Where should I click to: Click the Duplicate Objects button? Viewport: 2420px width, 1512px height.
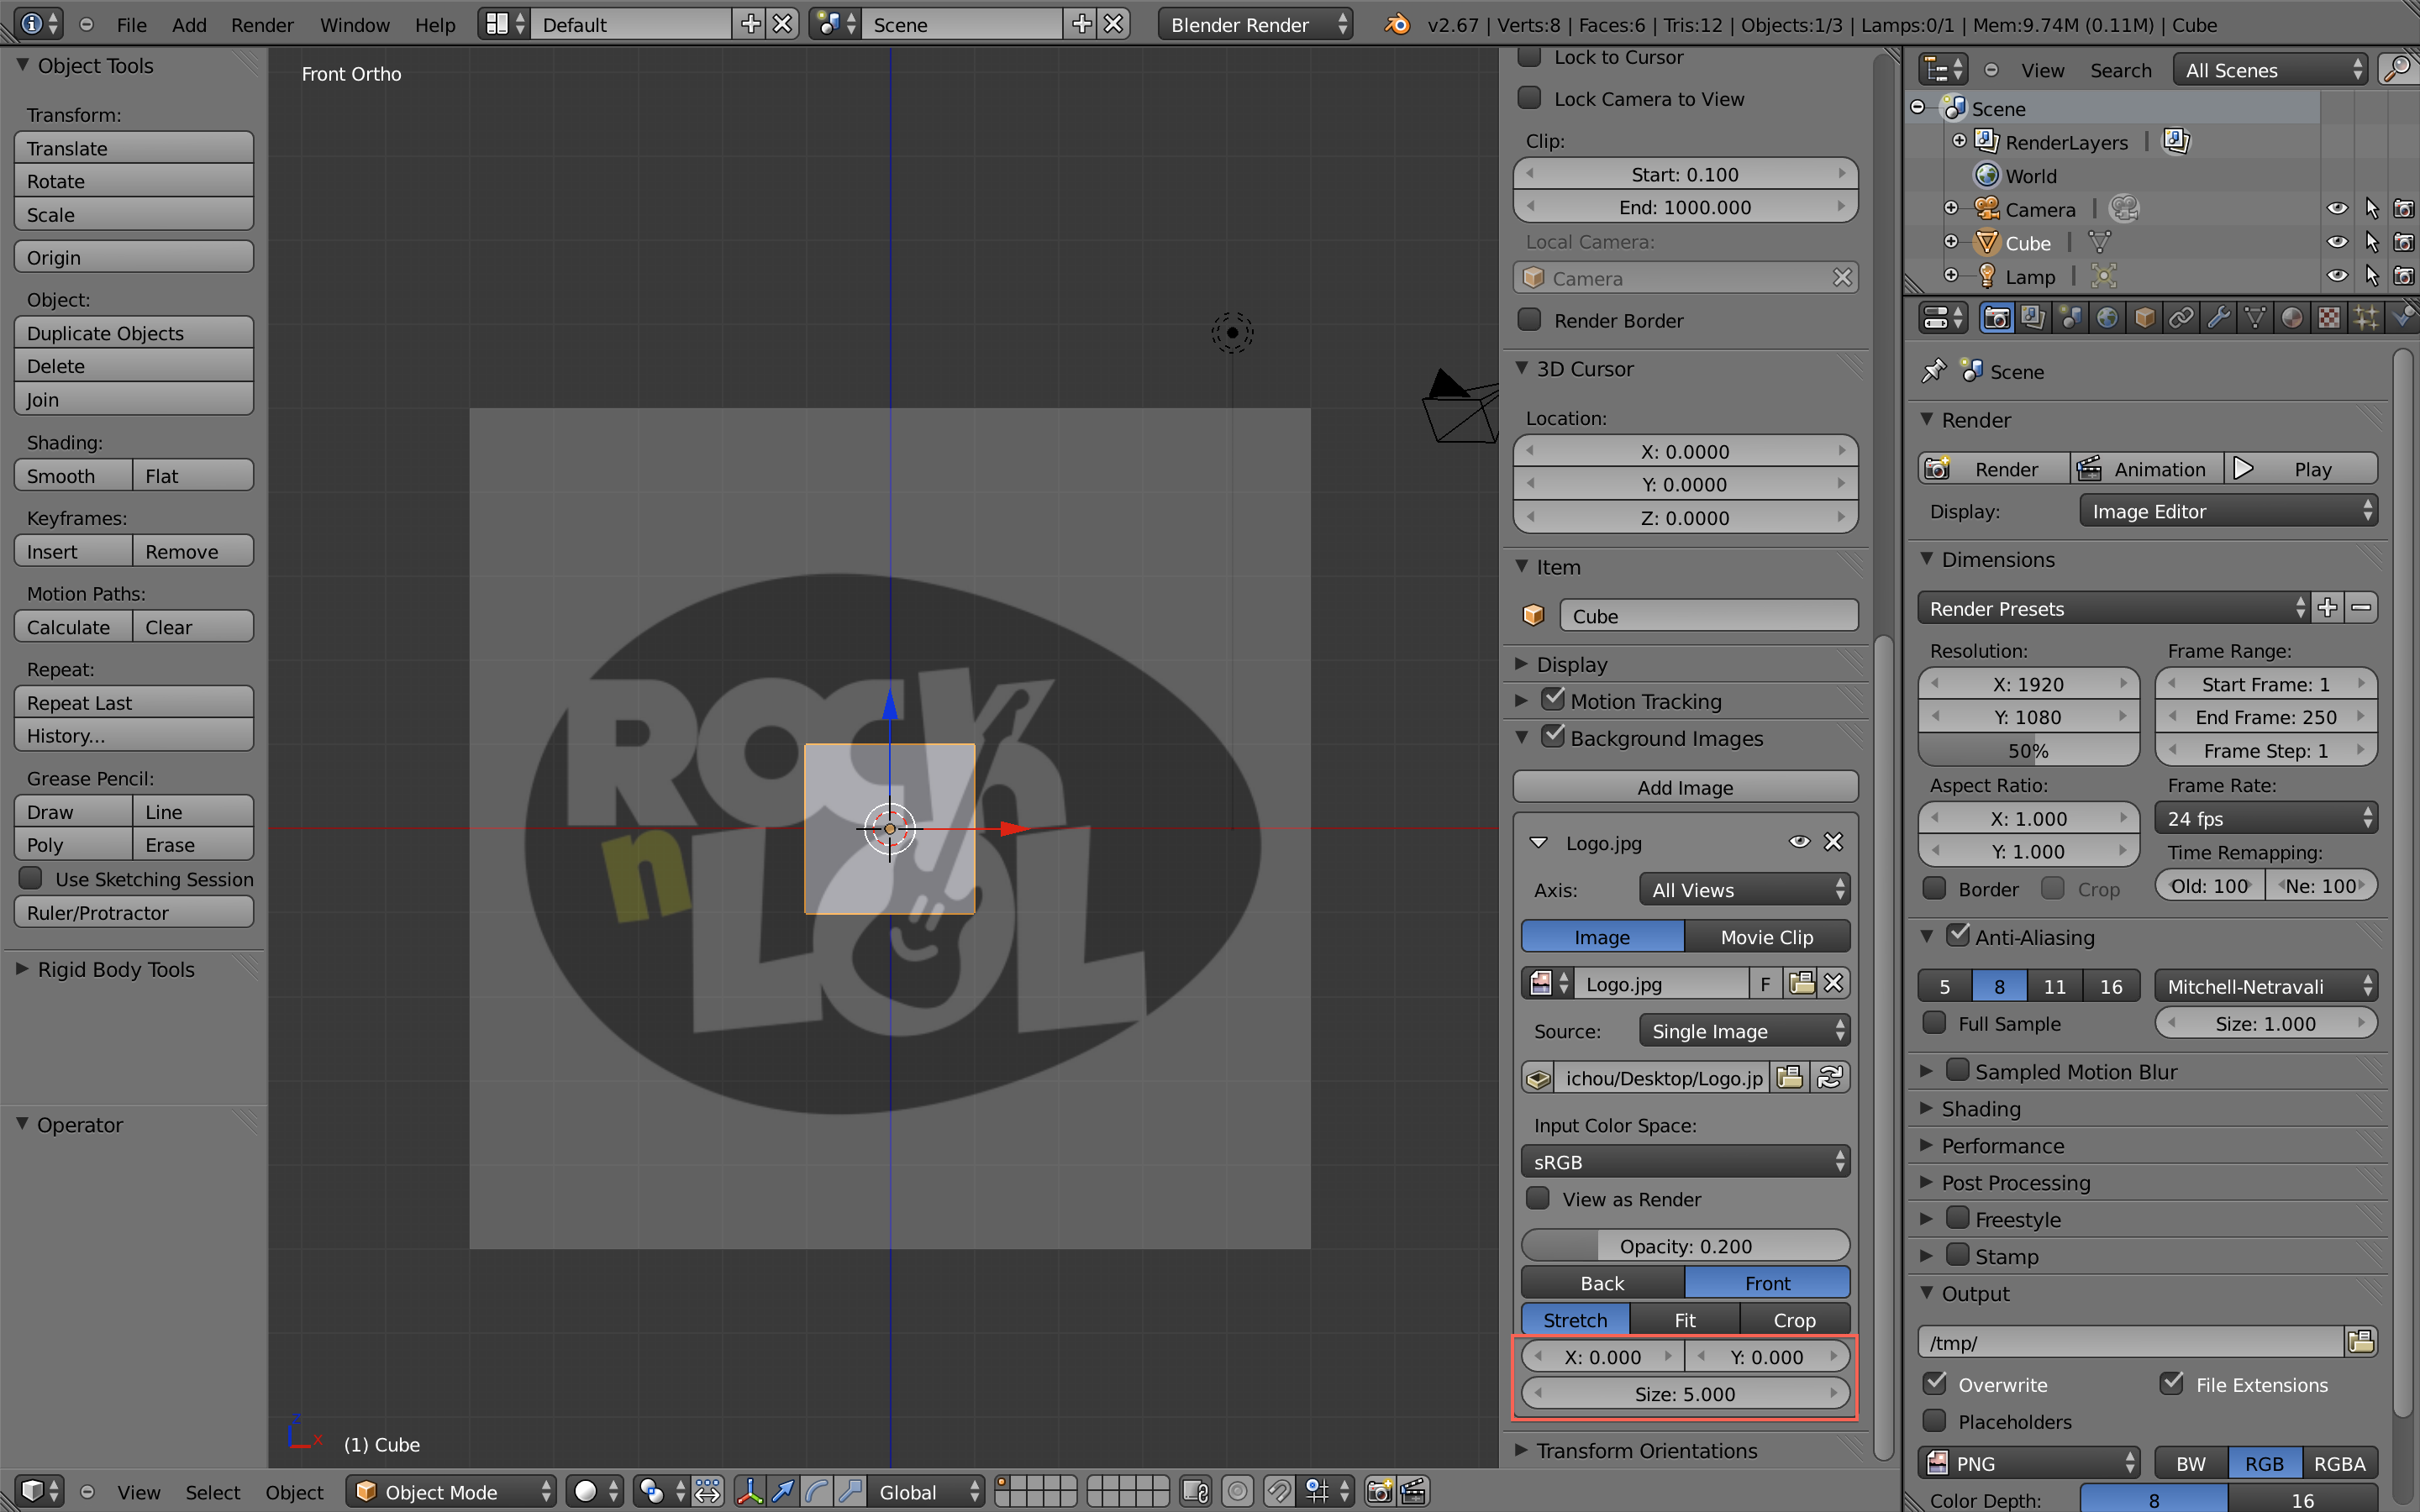click(x=134, y=332)
